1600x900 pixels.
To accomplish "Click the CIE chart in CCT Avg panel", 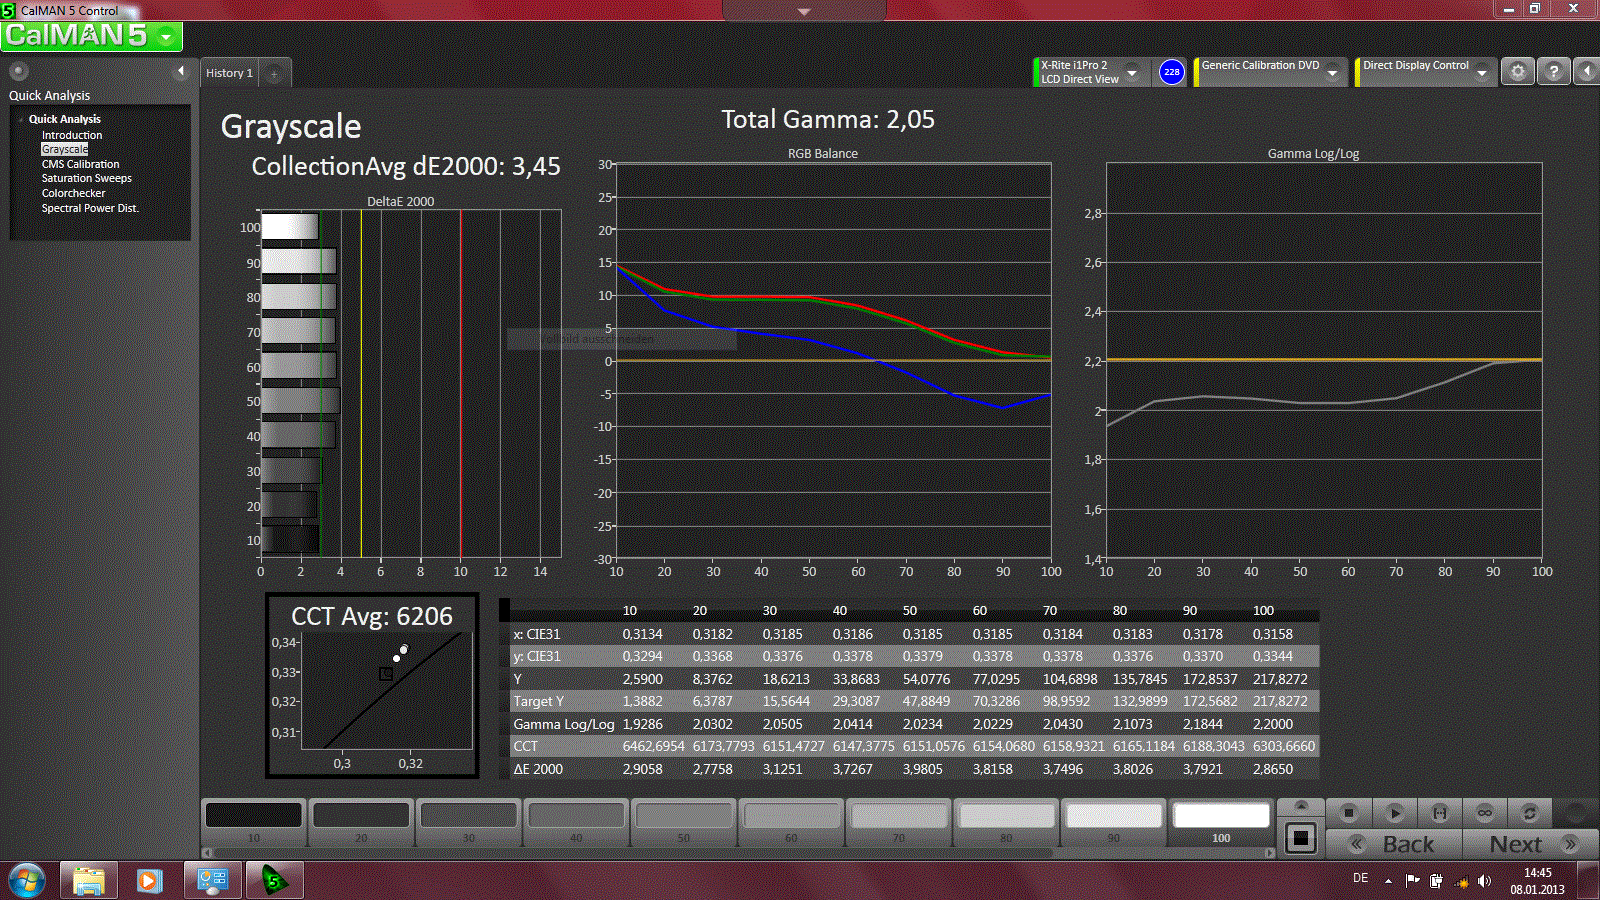I will click(x=386, y=690).
